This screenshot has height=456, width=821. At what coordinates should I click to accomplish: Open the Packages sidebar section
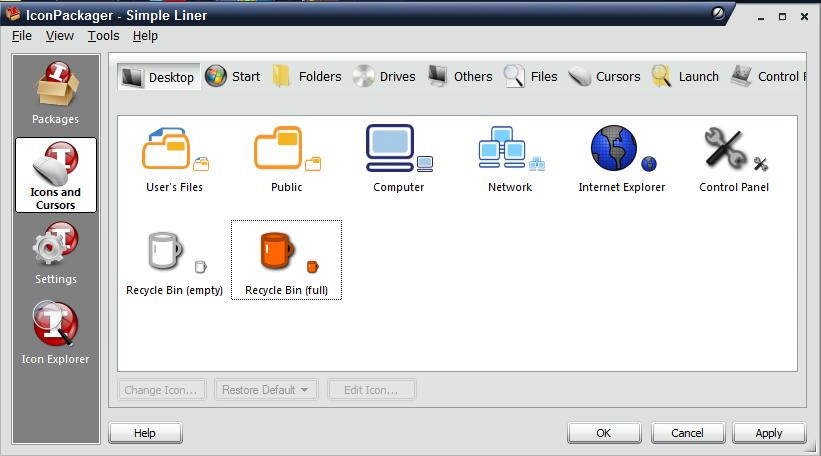click(56, 93)
